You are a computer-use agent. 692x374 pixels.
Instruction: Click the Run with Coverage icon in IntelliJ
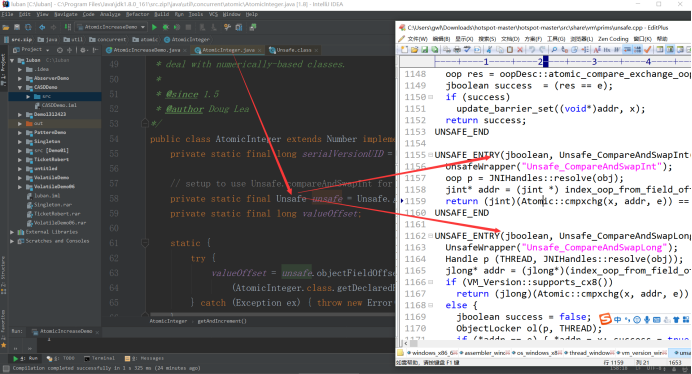(177, 27)
